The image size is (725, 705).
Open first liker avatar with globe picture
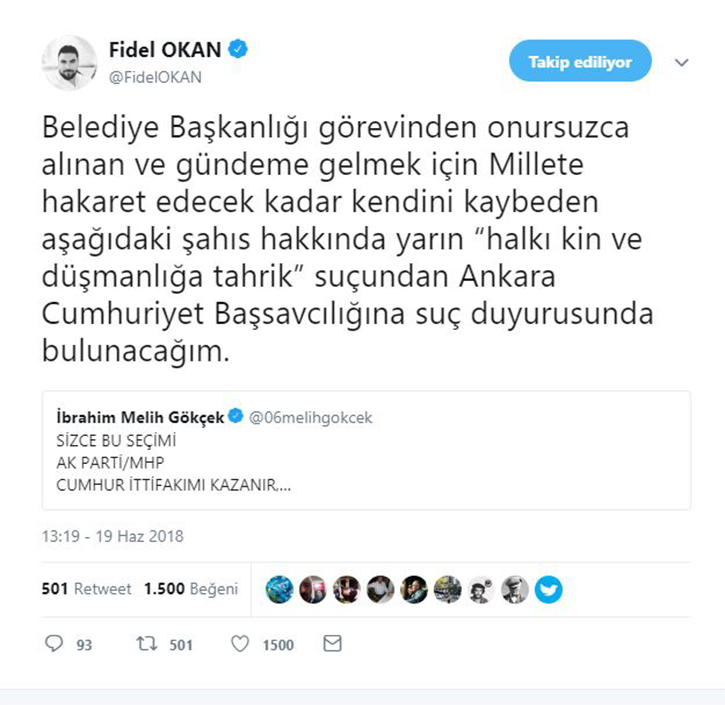click(279, 589)
